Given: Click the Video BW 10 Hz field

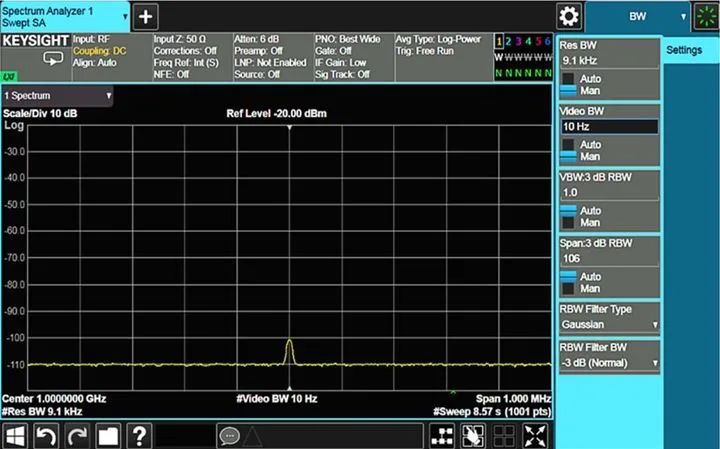Looking at the screenshot, I should point(608,127).
